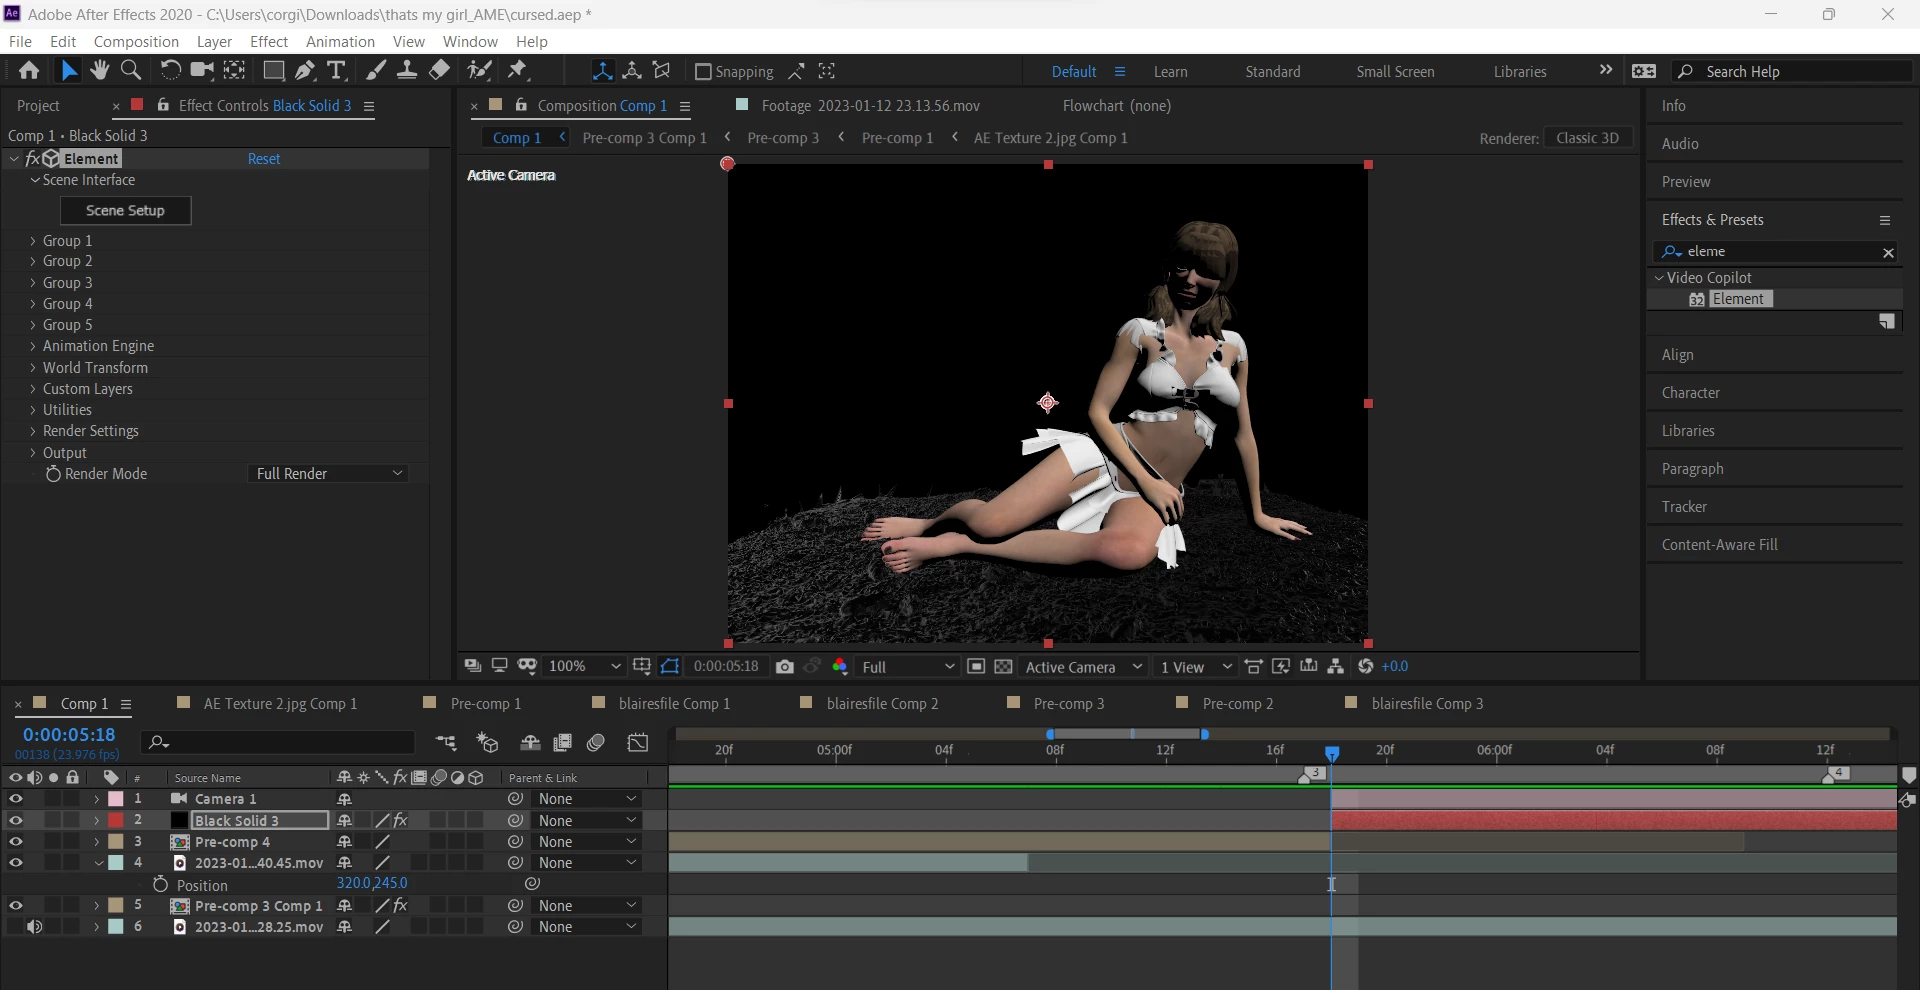Open the Render Mode dropdown
The width and height of the screenshot is (1920, 990).
coord(329,474)
